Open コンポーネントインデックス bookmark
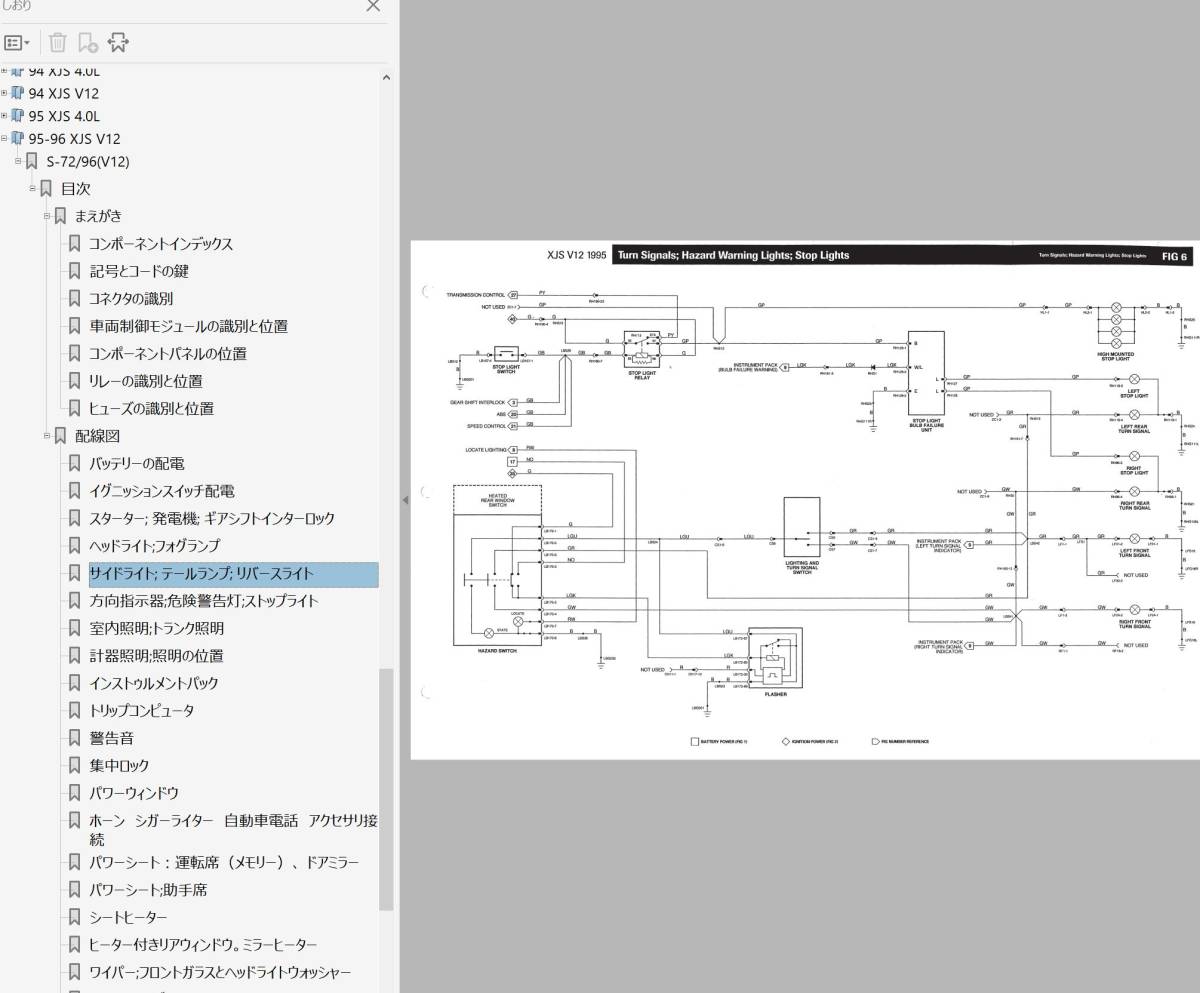Screen dimensions: 1200x993 pos(161,244)
